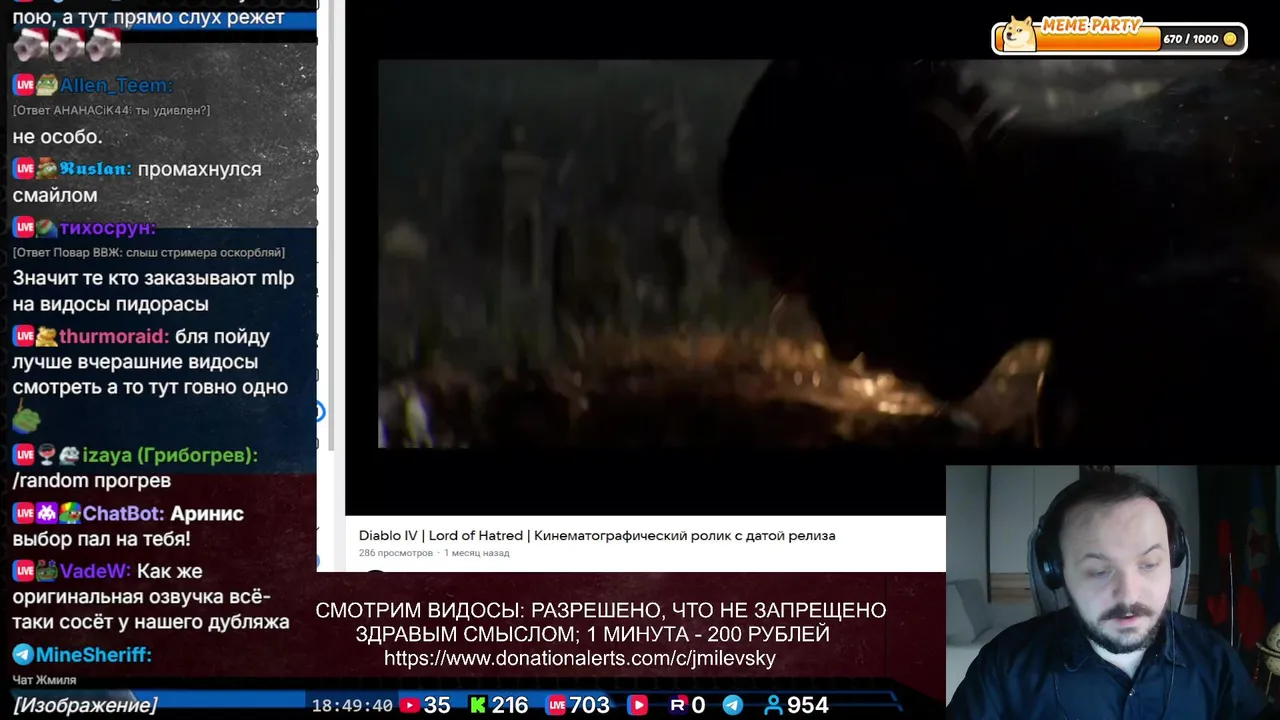Image resolution: width=1280 pixels, height=720 pixels.
Task: Click the reply line 'Ответ АНАНАСіК44: ты удивлен?'
Action: pyautogui.click(x=111, y=110)
